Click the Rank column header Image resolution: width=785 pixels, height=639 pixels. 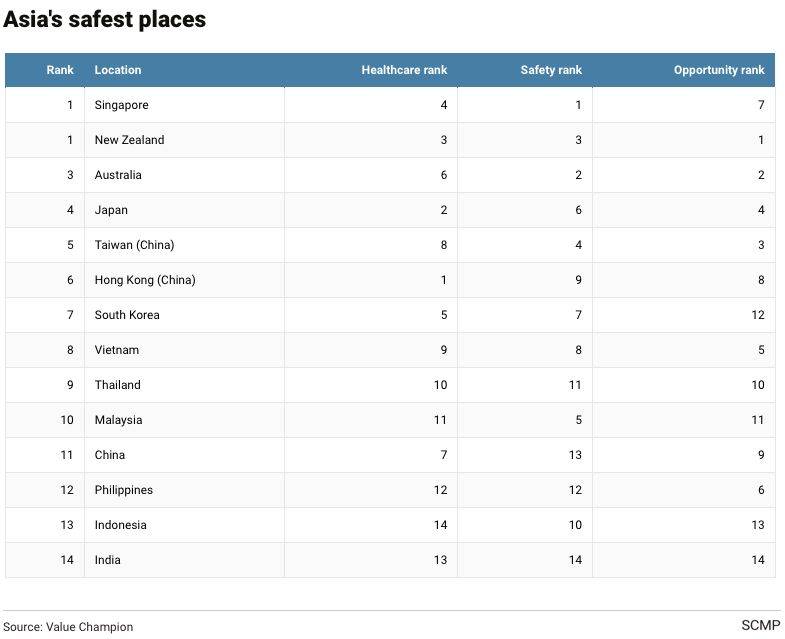[x=60, y=70]
